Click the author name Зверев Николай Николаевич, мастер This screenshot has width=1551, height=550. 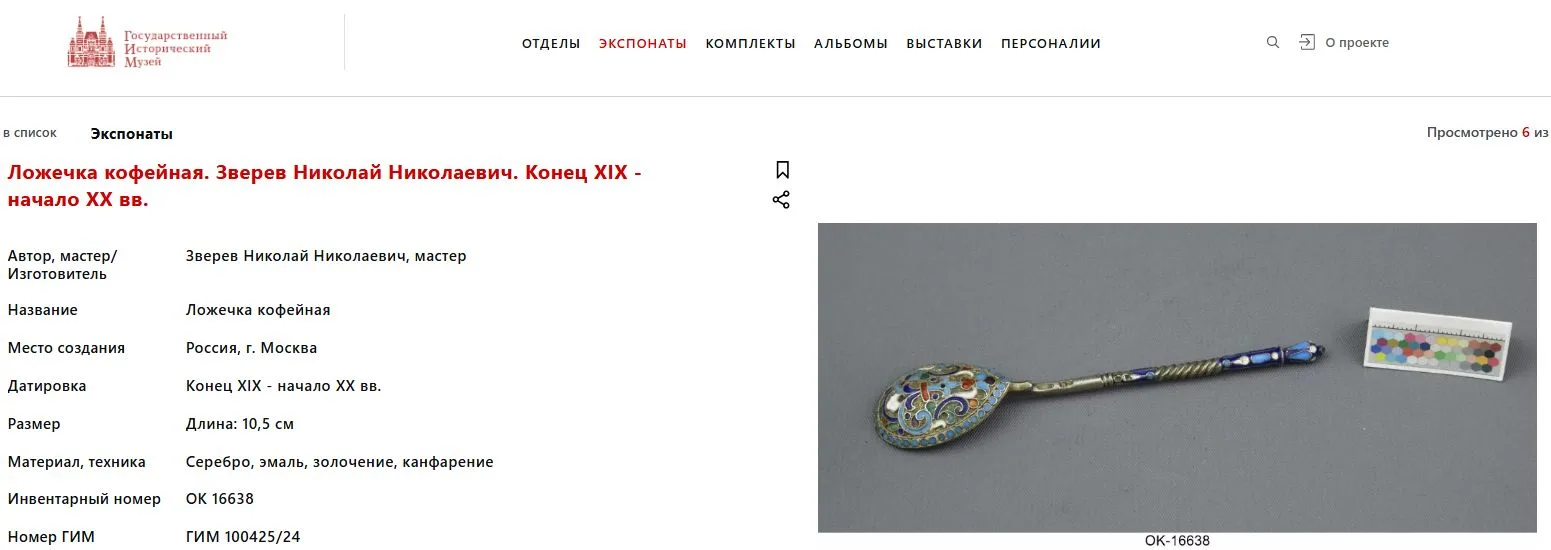point(326,256)
